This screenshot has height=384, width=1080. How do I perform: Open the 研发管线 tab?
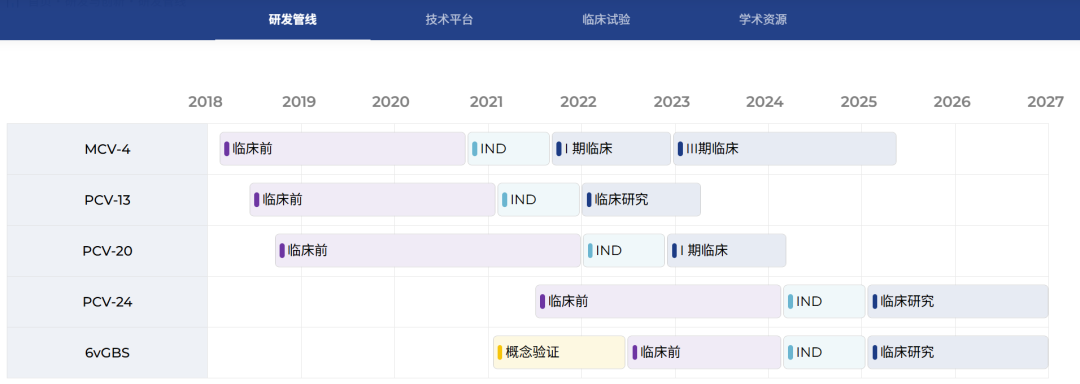click(293, 20)
